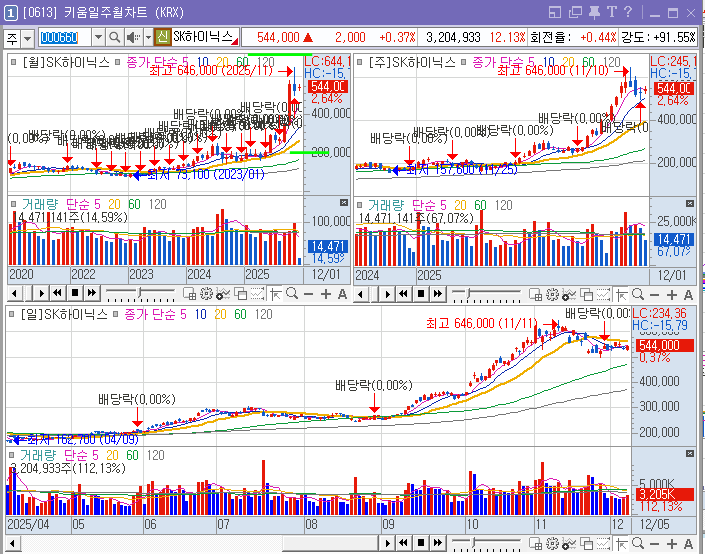Viewport: 705px width, 554px height.
Task: Toggle the weekly 거래량 volume checkbox
Action: click(x=359, y=205)
